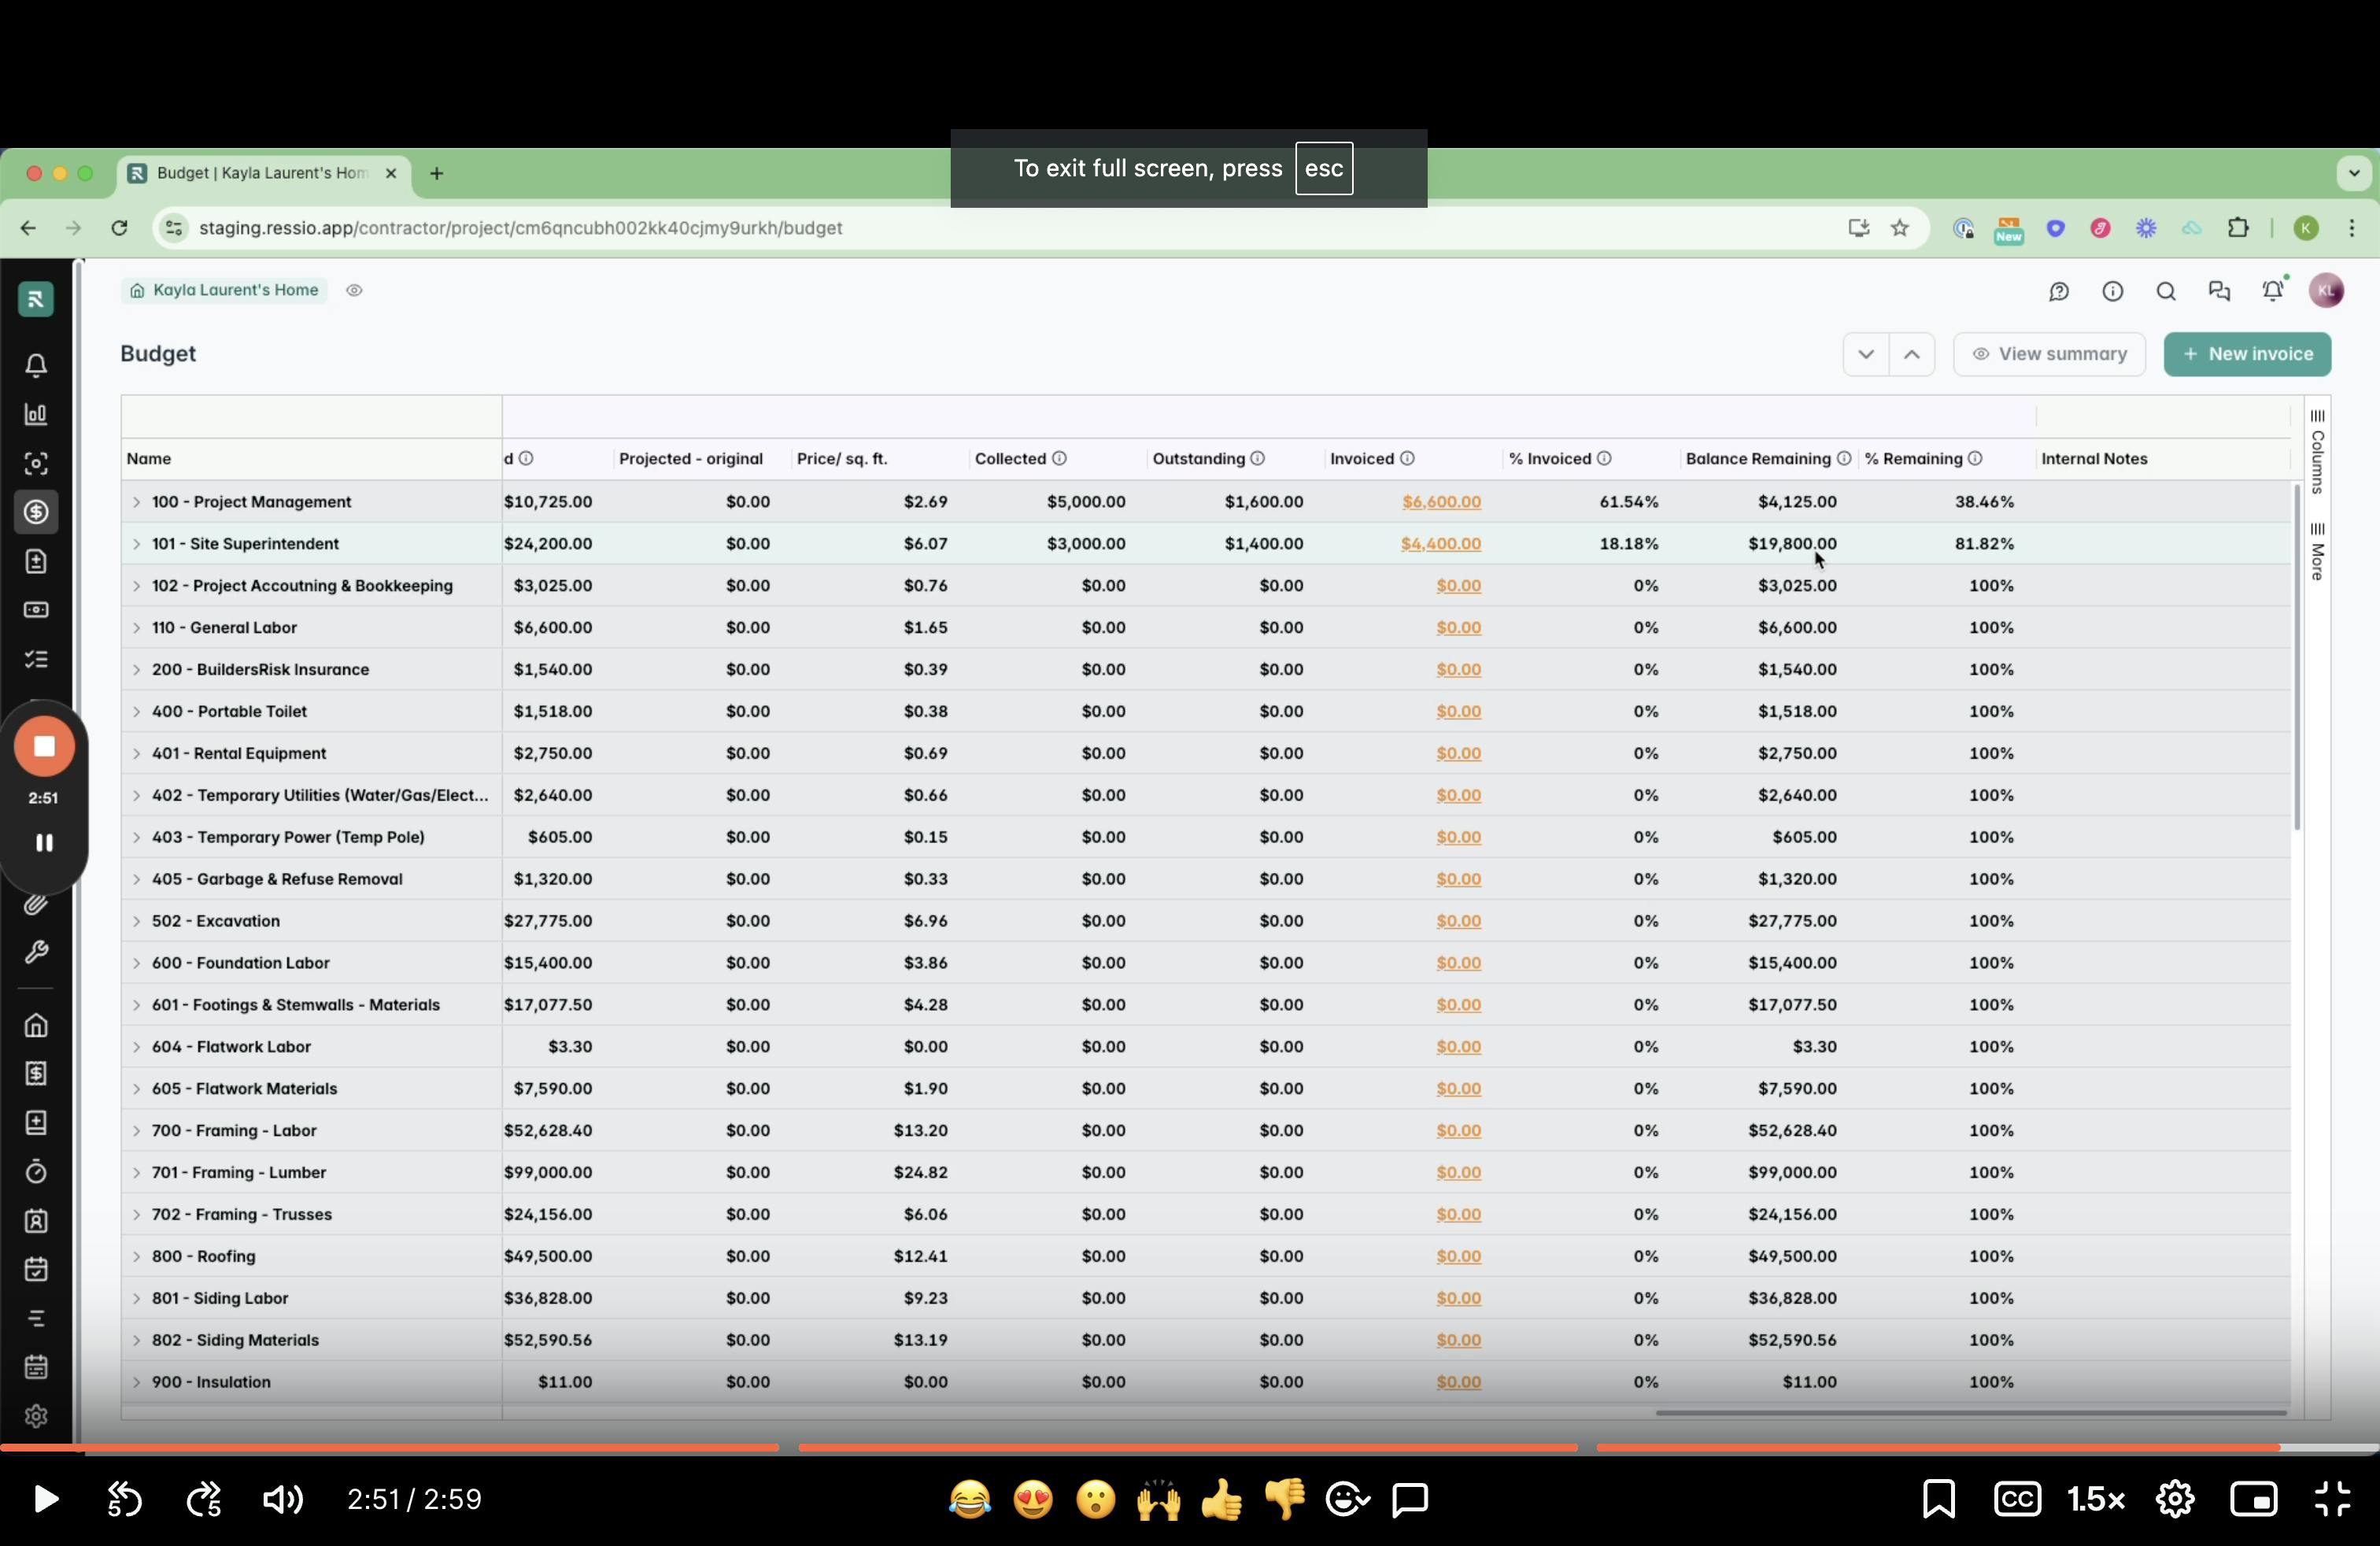Viewport: 2380px width, 1546px height.
Task: Open the $6,600.00 invoiced link
Action: pos(1441,502)
